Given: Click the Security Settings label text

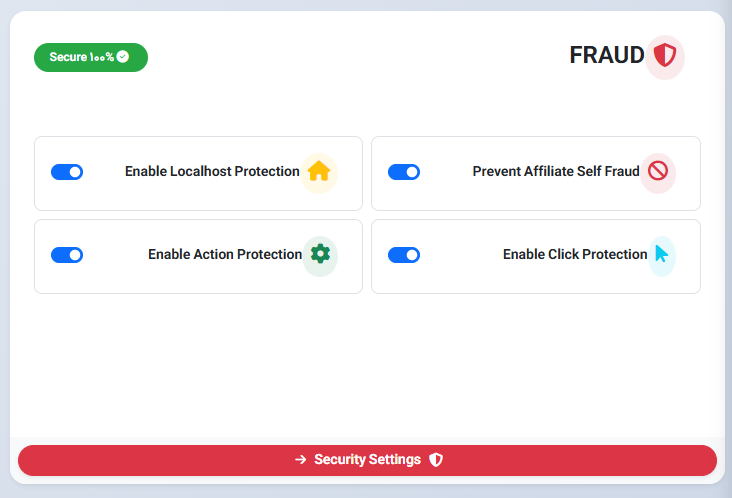Looking at the screenshot, I should (367, 460).
